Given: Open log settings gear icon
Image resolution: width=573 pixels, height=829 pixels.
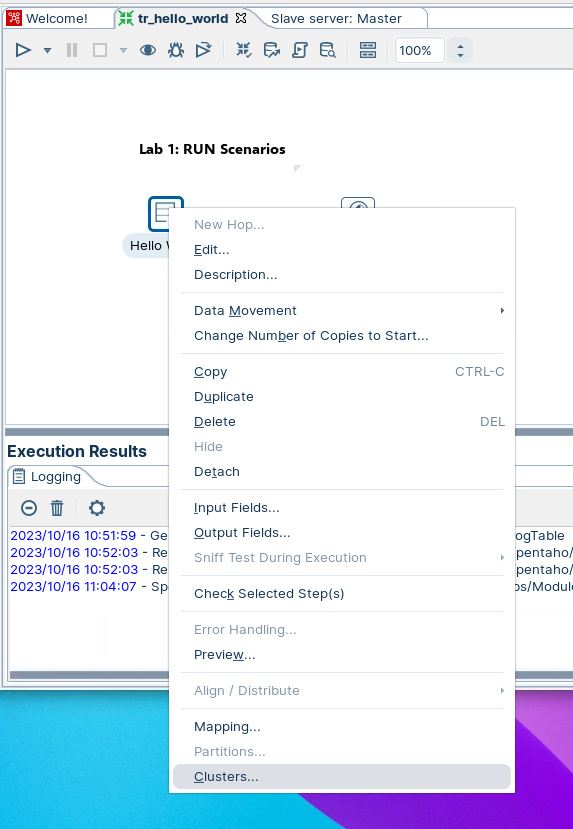Looking at the screenshot, I should click(x=96, y=508).
